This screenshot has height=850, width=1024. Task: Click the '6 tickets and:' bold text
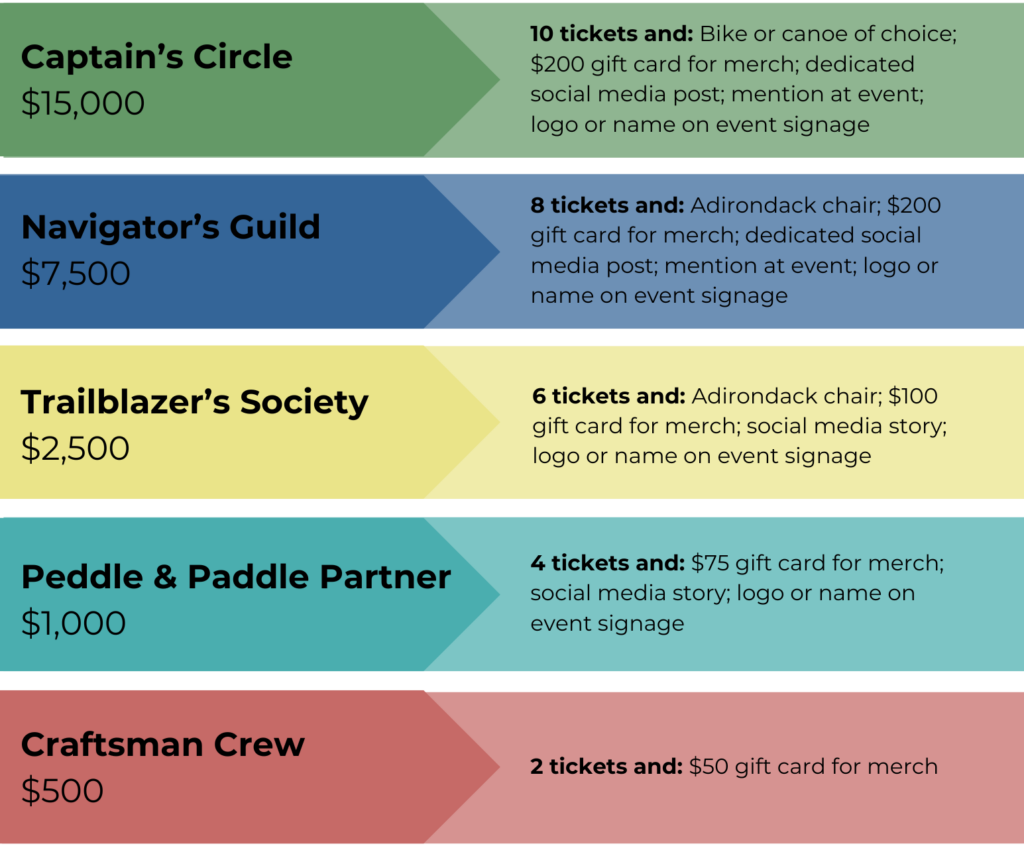point(609,396)
